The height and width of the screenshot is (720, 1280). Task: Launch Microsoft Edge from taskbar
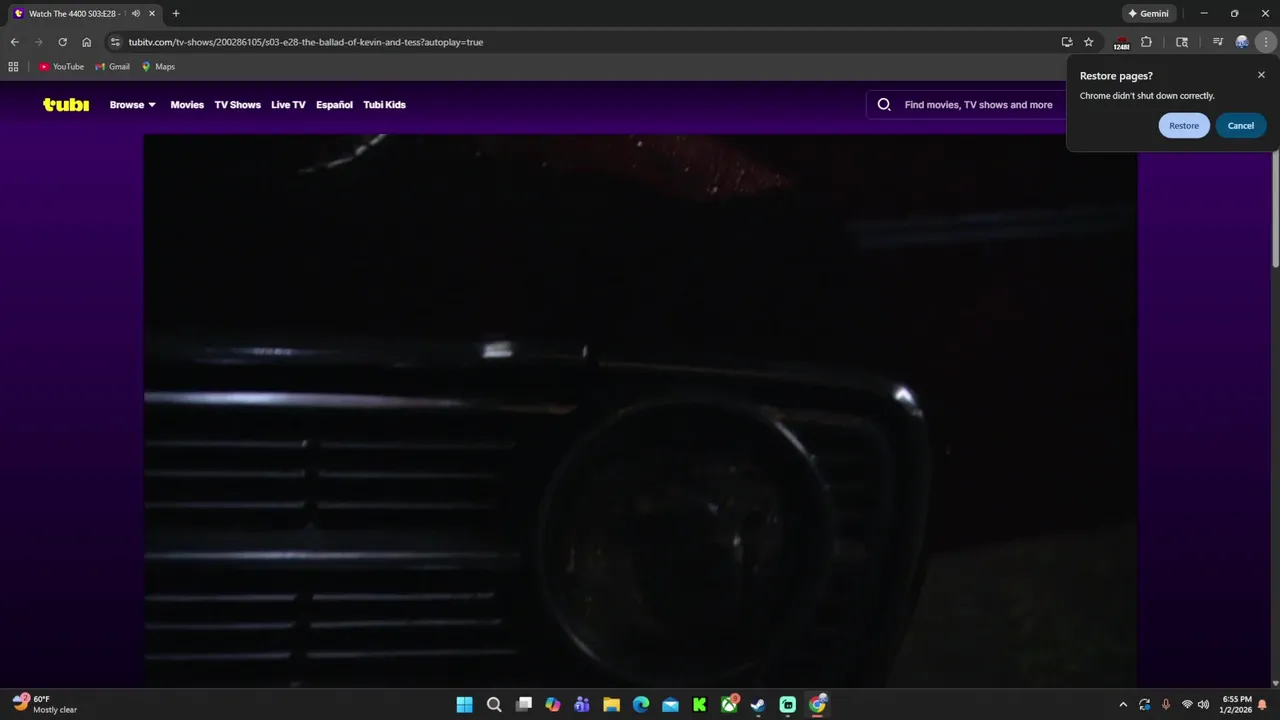click(x=641, y=705)
